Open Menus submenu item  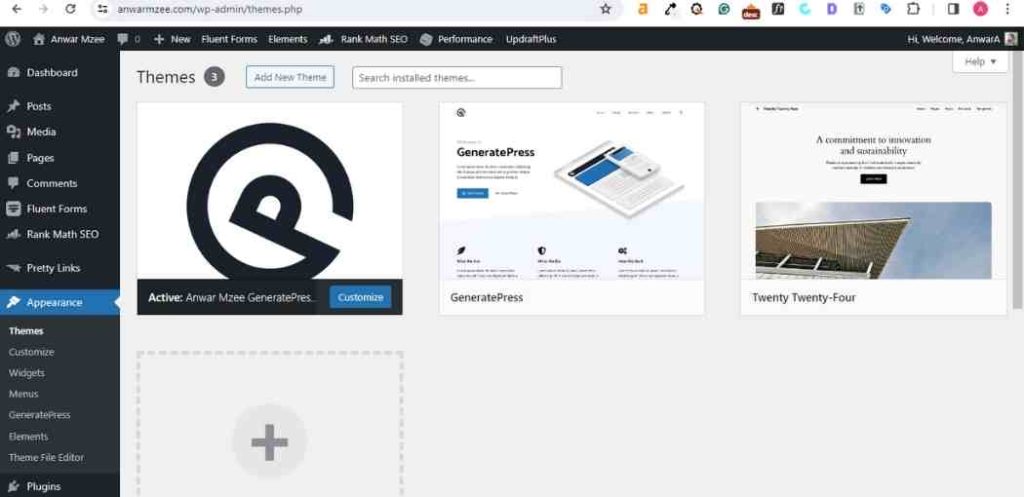(x=24, y=394)
